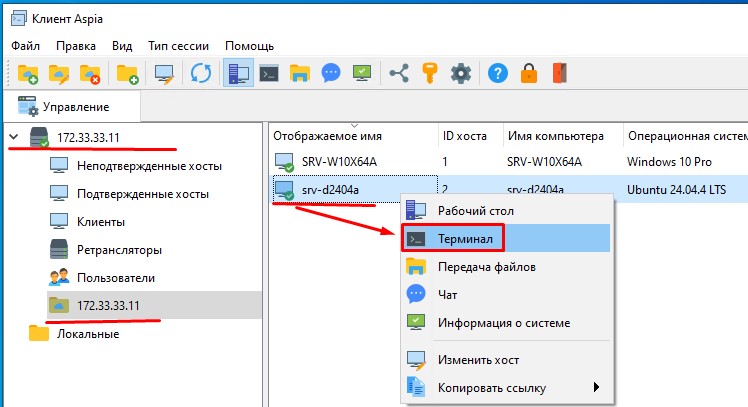748x407 pixels.
Task: Select the terminal session type toolbar icon
Action: coord(269,73)
